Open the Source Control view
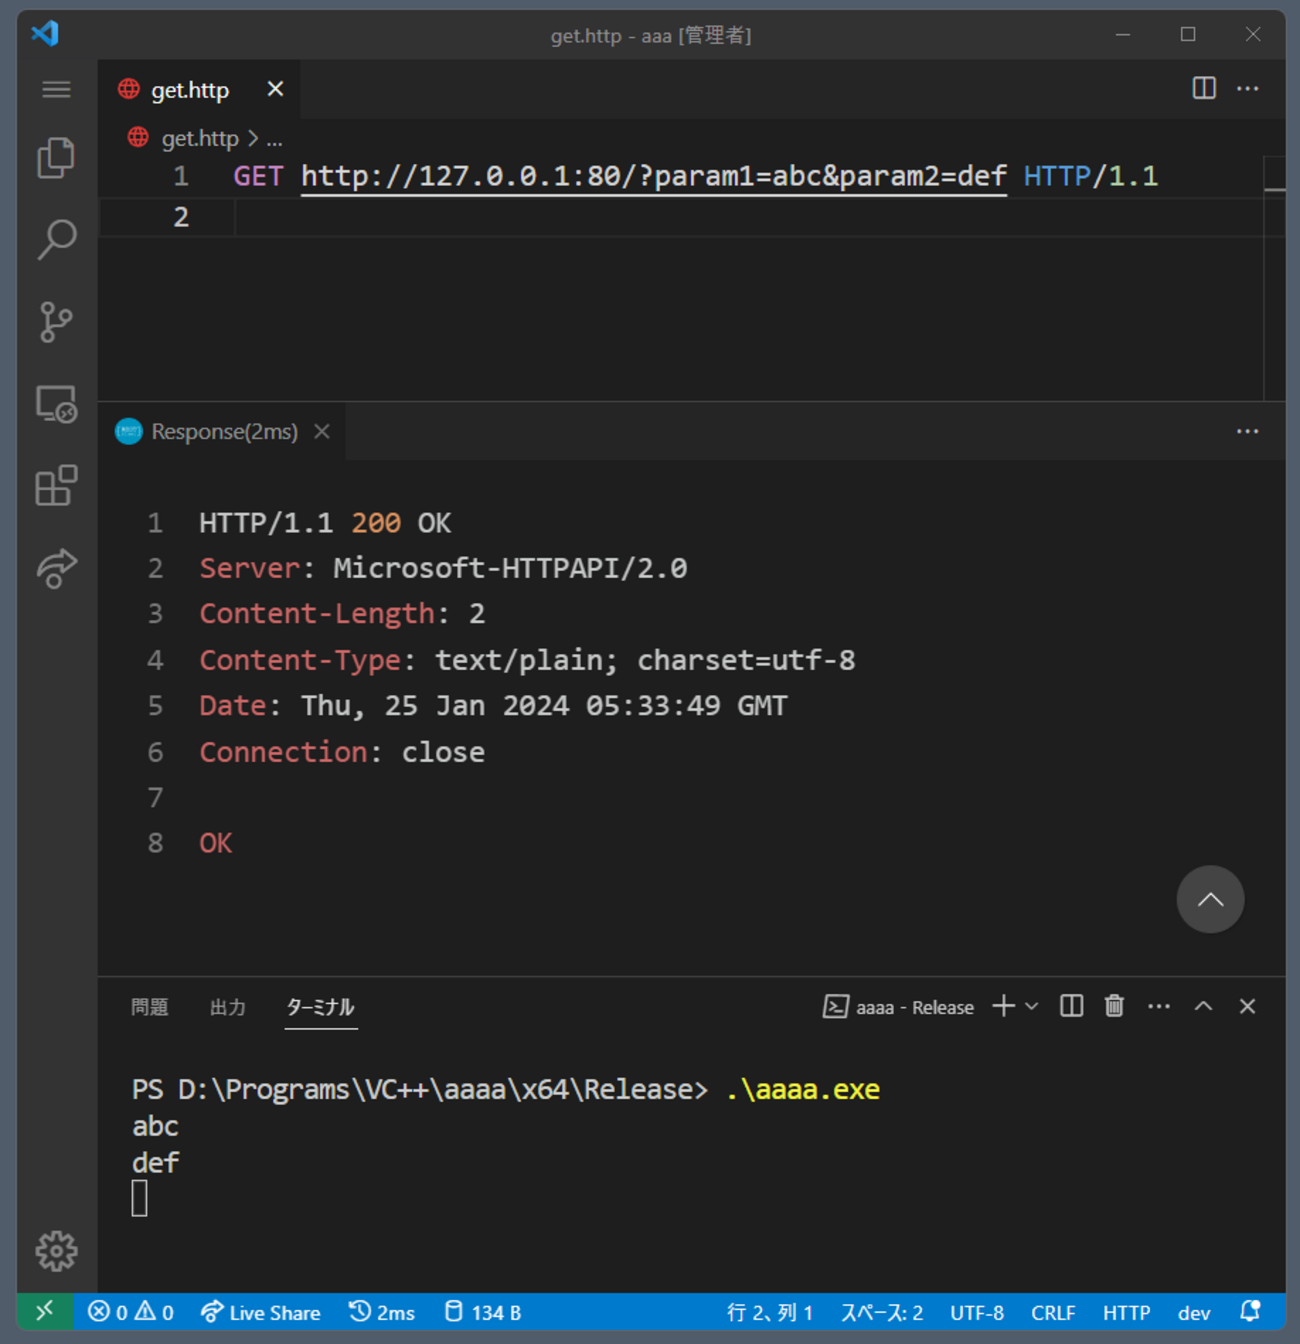 (x=56, y=322)
